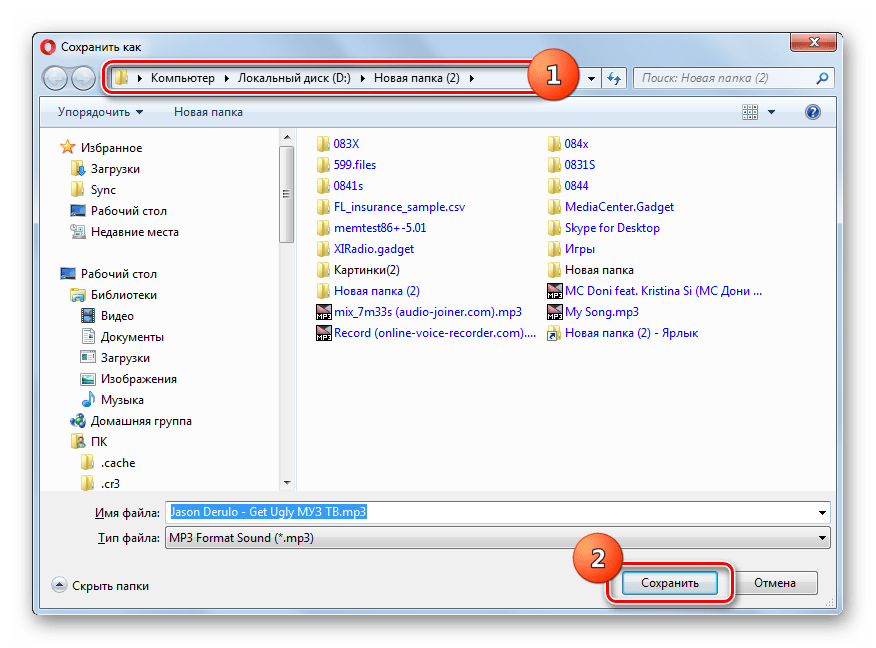
Task: Expand the Тип файла combo box
Action: point(823,539)
